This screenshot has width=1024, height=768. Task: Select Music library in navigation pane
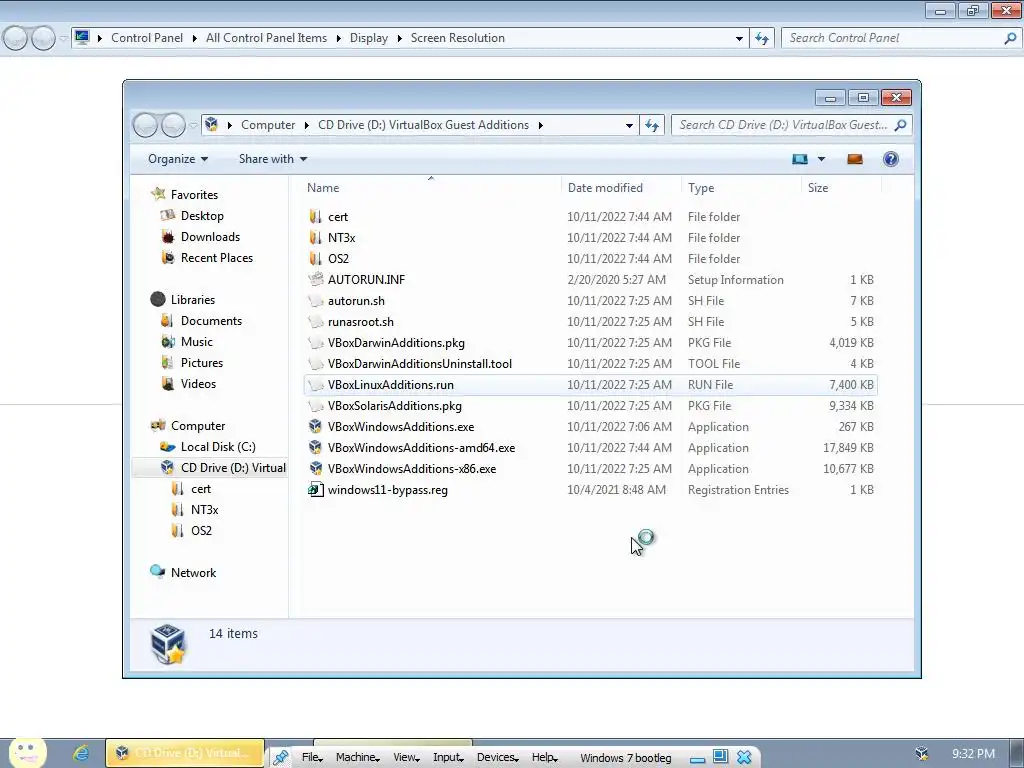tap(197, 341)
